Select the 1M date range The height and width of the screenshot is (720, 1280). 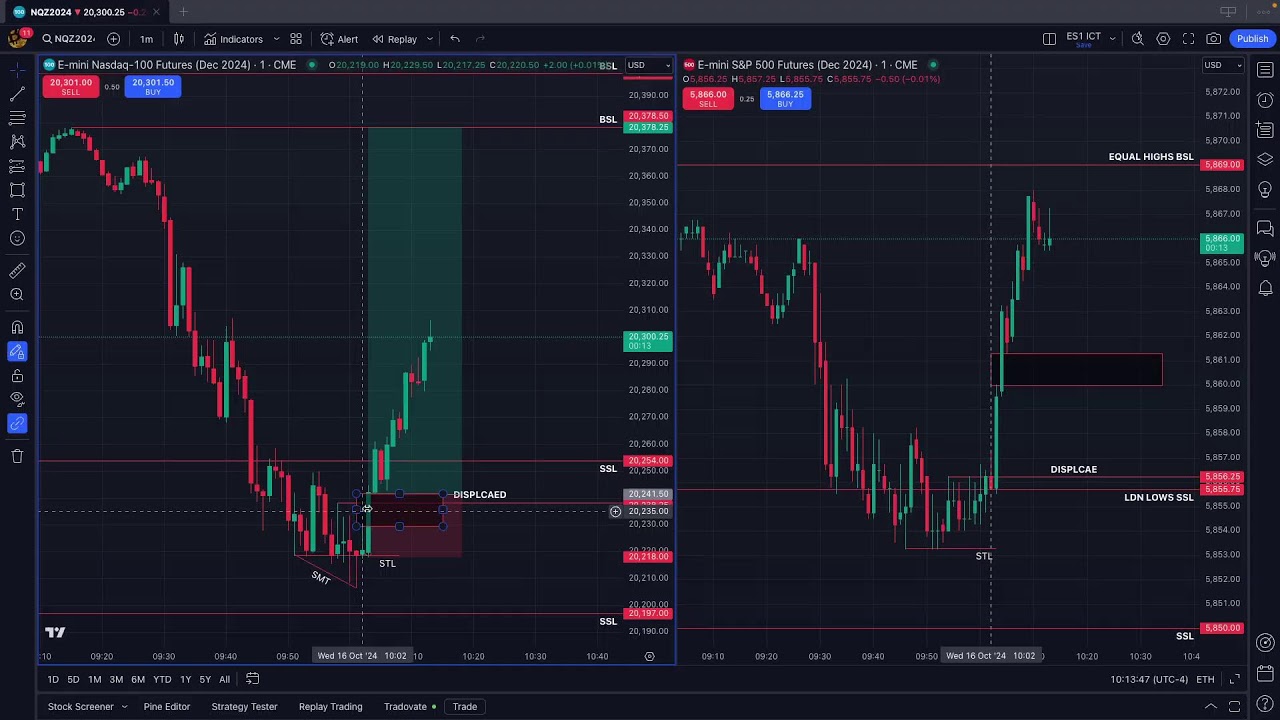[94, 679]
